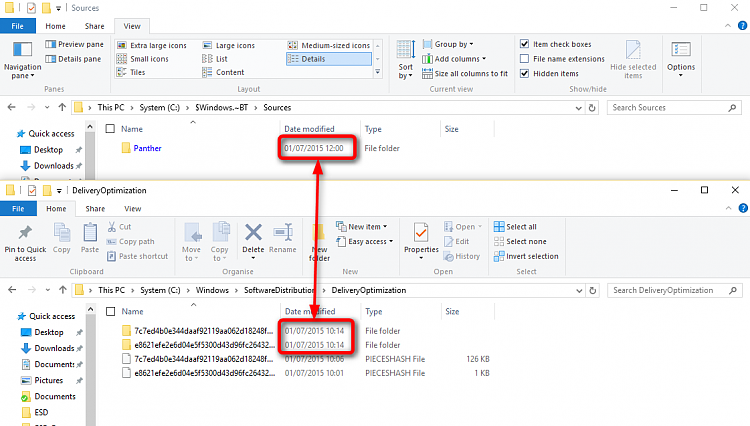
Task: Open Copy to dropdown
Action: (x=220, y=242)
